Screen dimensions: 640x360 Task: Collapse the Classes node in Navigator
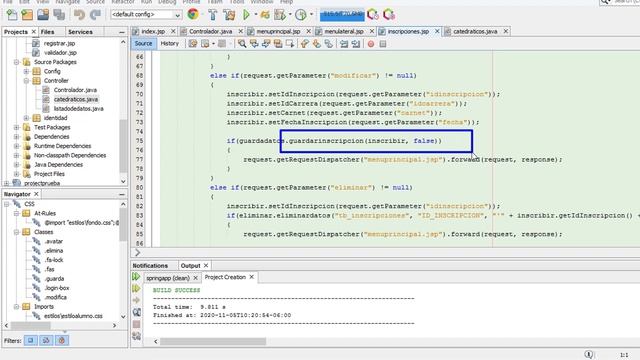click(16, 232)
